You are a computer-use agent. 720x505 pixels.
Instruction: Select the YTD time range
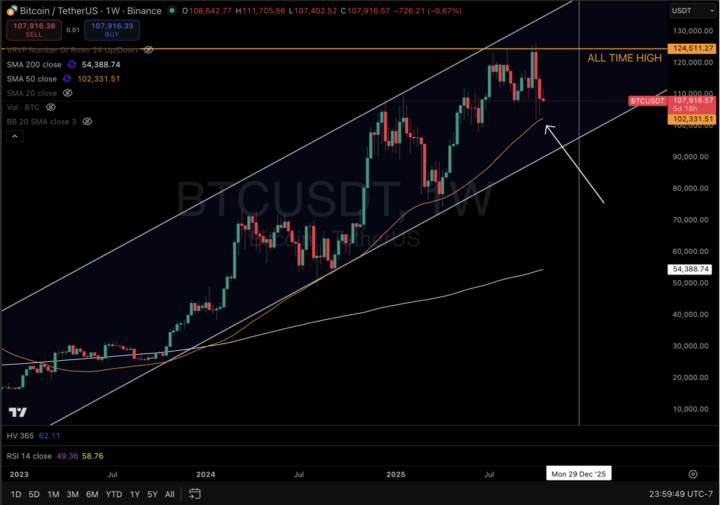coord(114,494)
